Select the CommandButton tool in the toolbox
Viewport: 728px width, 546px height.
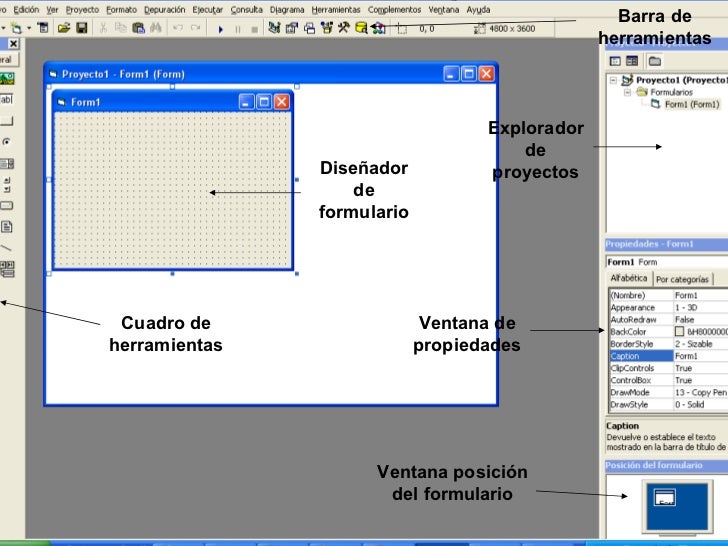click(x=6, y=121)
